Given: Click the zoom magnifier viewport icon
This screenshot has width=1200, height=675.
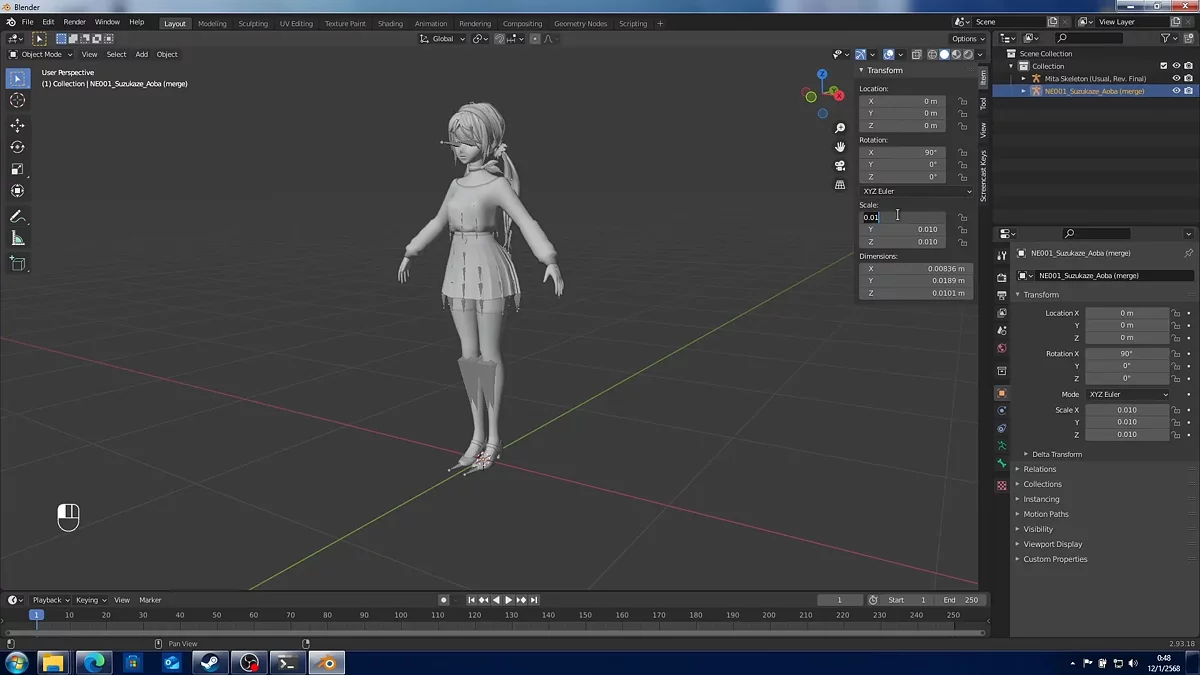Looking at the screenshot, I should (x=840, y=128).
